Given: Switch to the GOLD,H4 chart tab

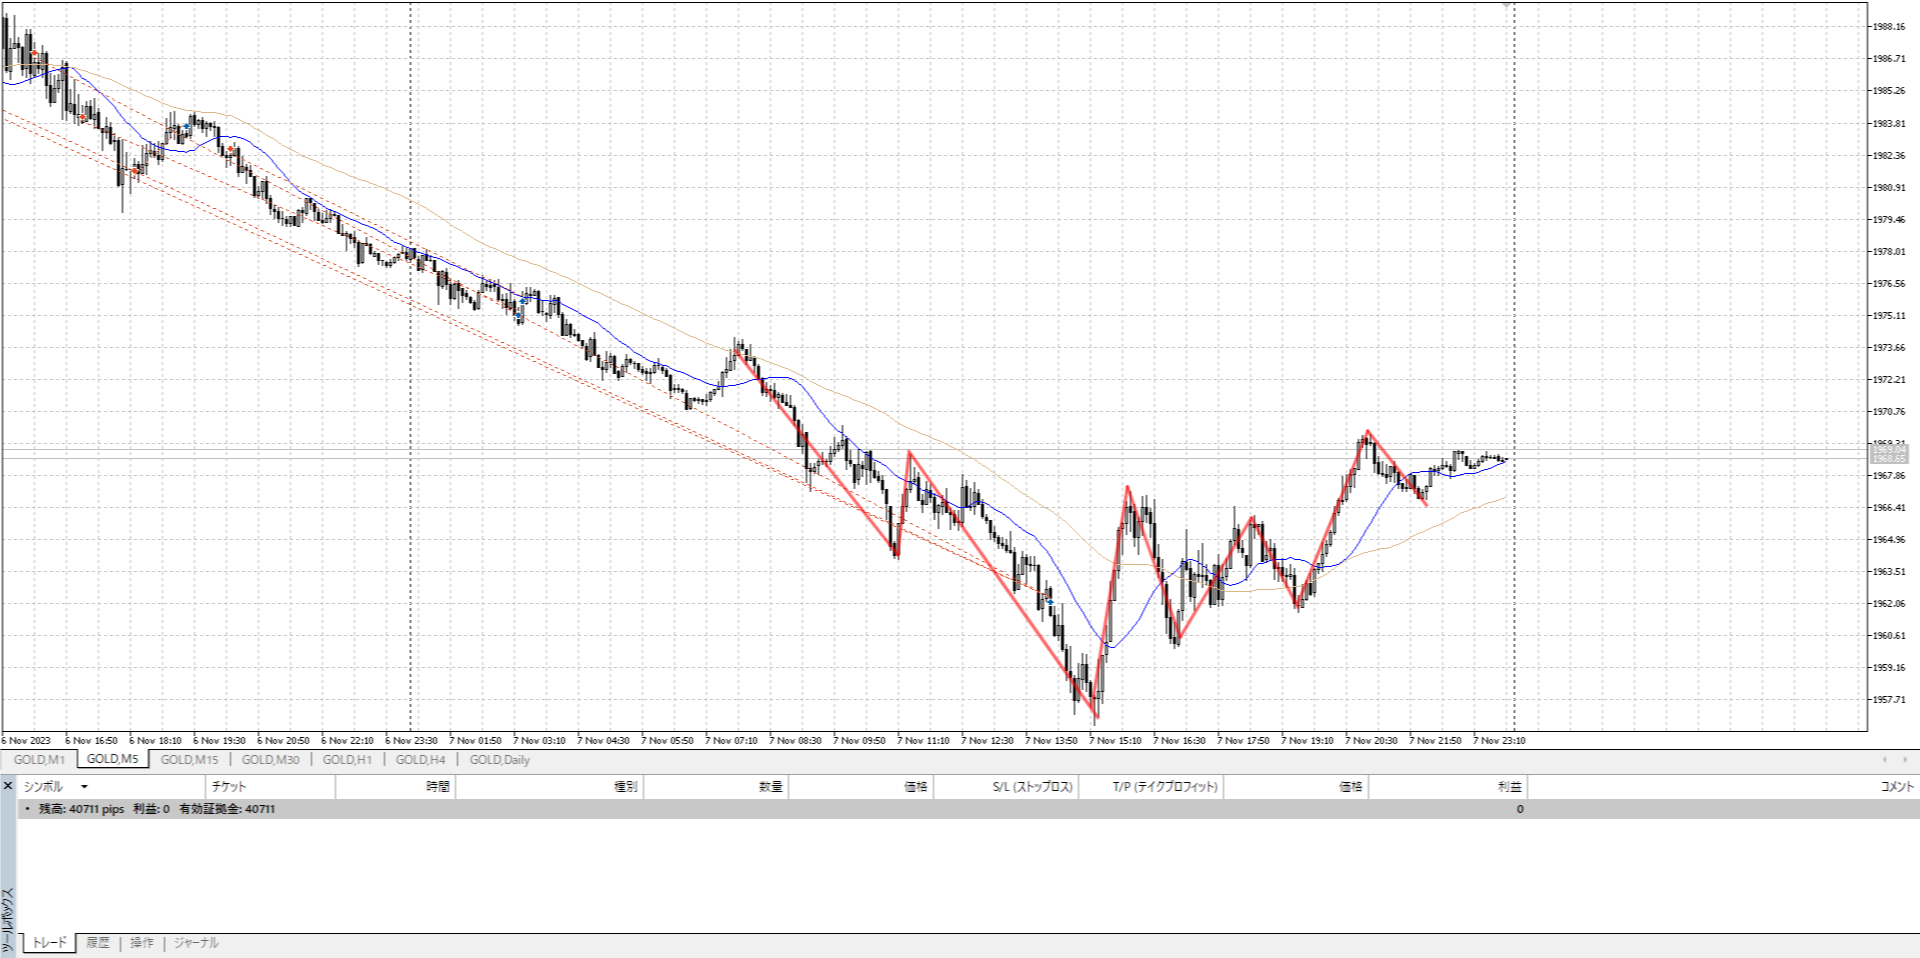Looking at the screenshot, I should pos(420,760).
